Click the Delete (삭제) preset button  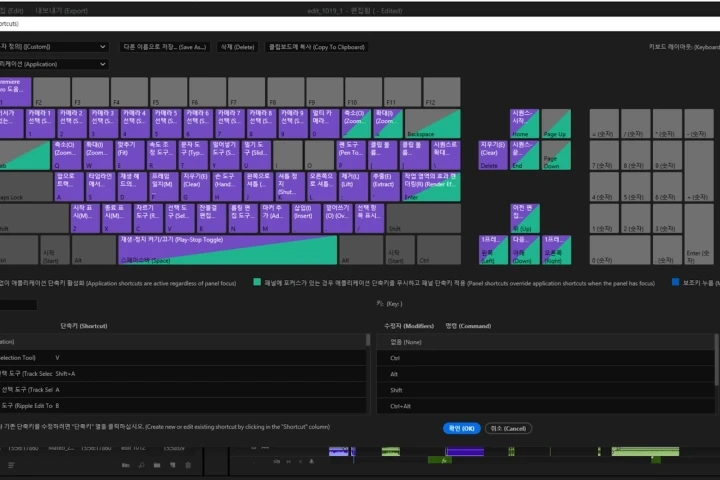pyautogui.click(x=237, y=47)
